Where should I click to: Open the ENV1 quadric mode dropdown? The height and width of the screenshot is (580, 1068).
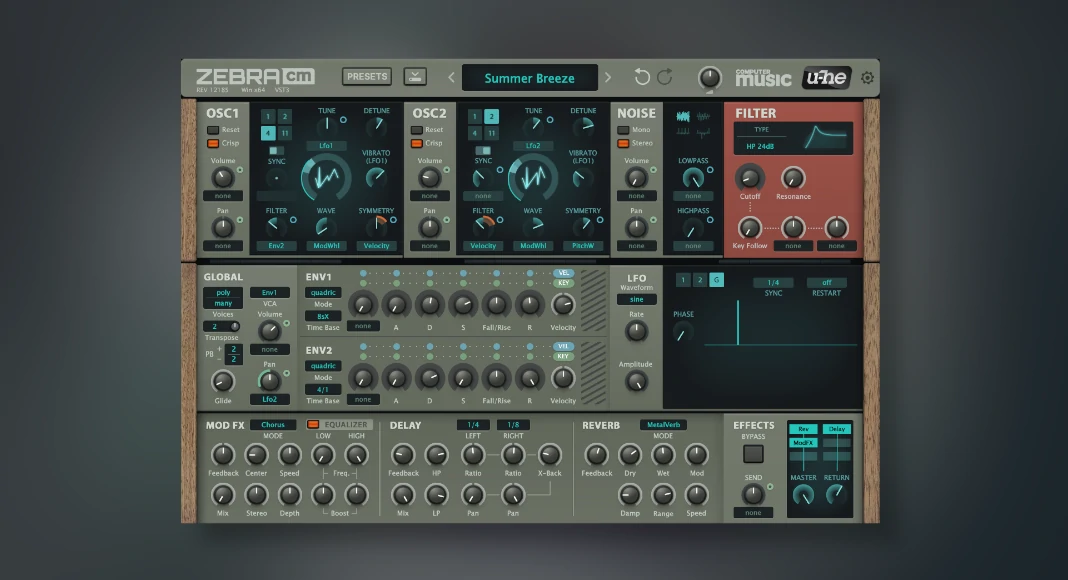coord(323,293)
